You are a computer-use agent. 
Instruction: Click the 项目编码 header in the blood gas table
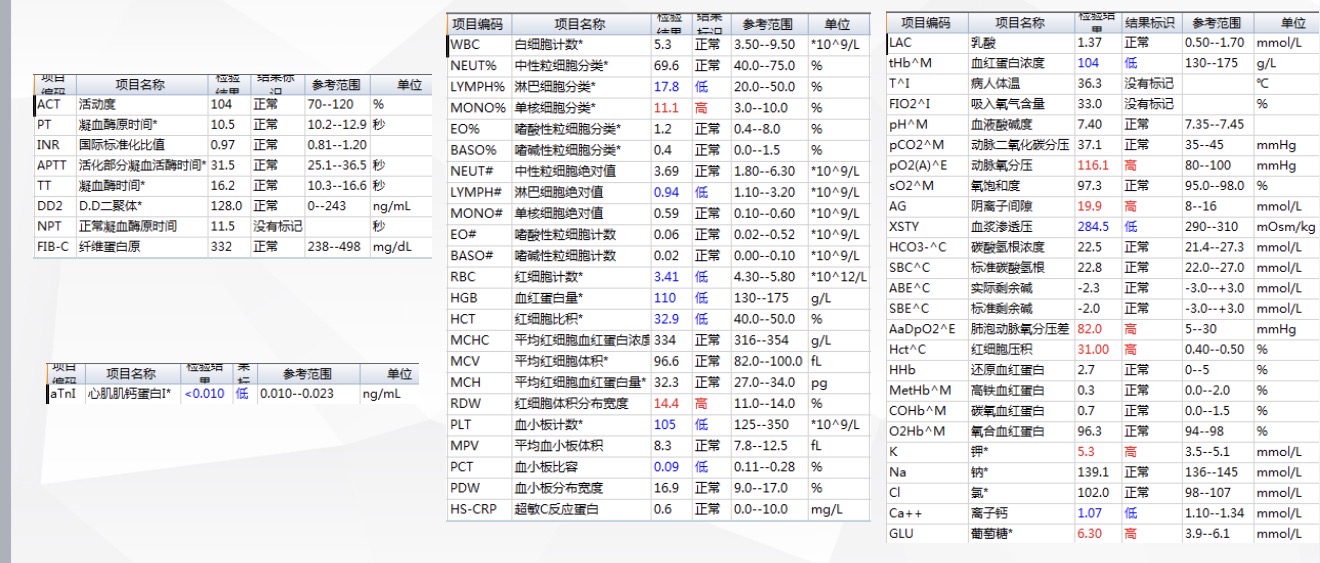click(925, 23)
